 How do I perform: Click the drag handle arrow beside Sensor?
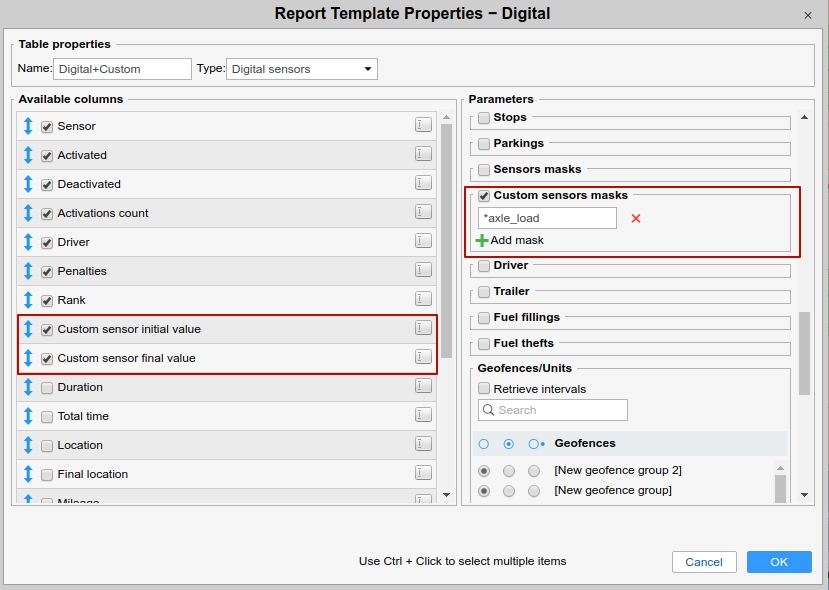click(x=28, y=126)
